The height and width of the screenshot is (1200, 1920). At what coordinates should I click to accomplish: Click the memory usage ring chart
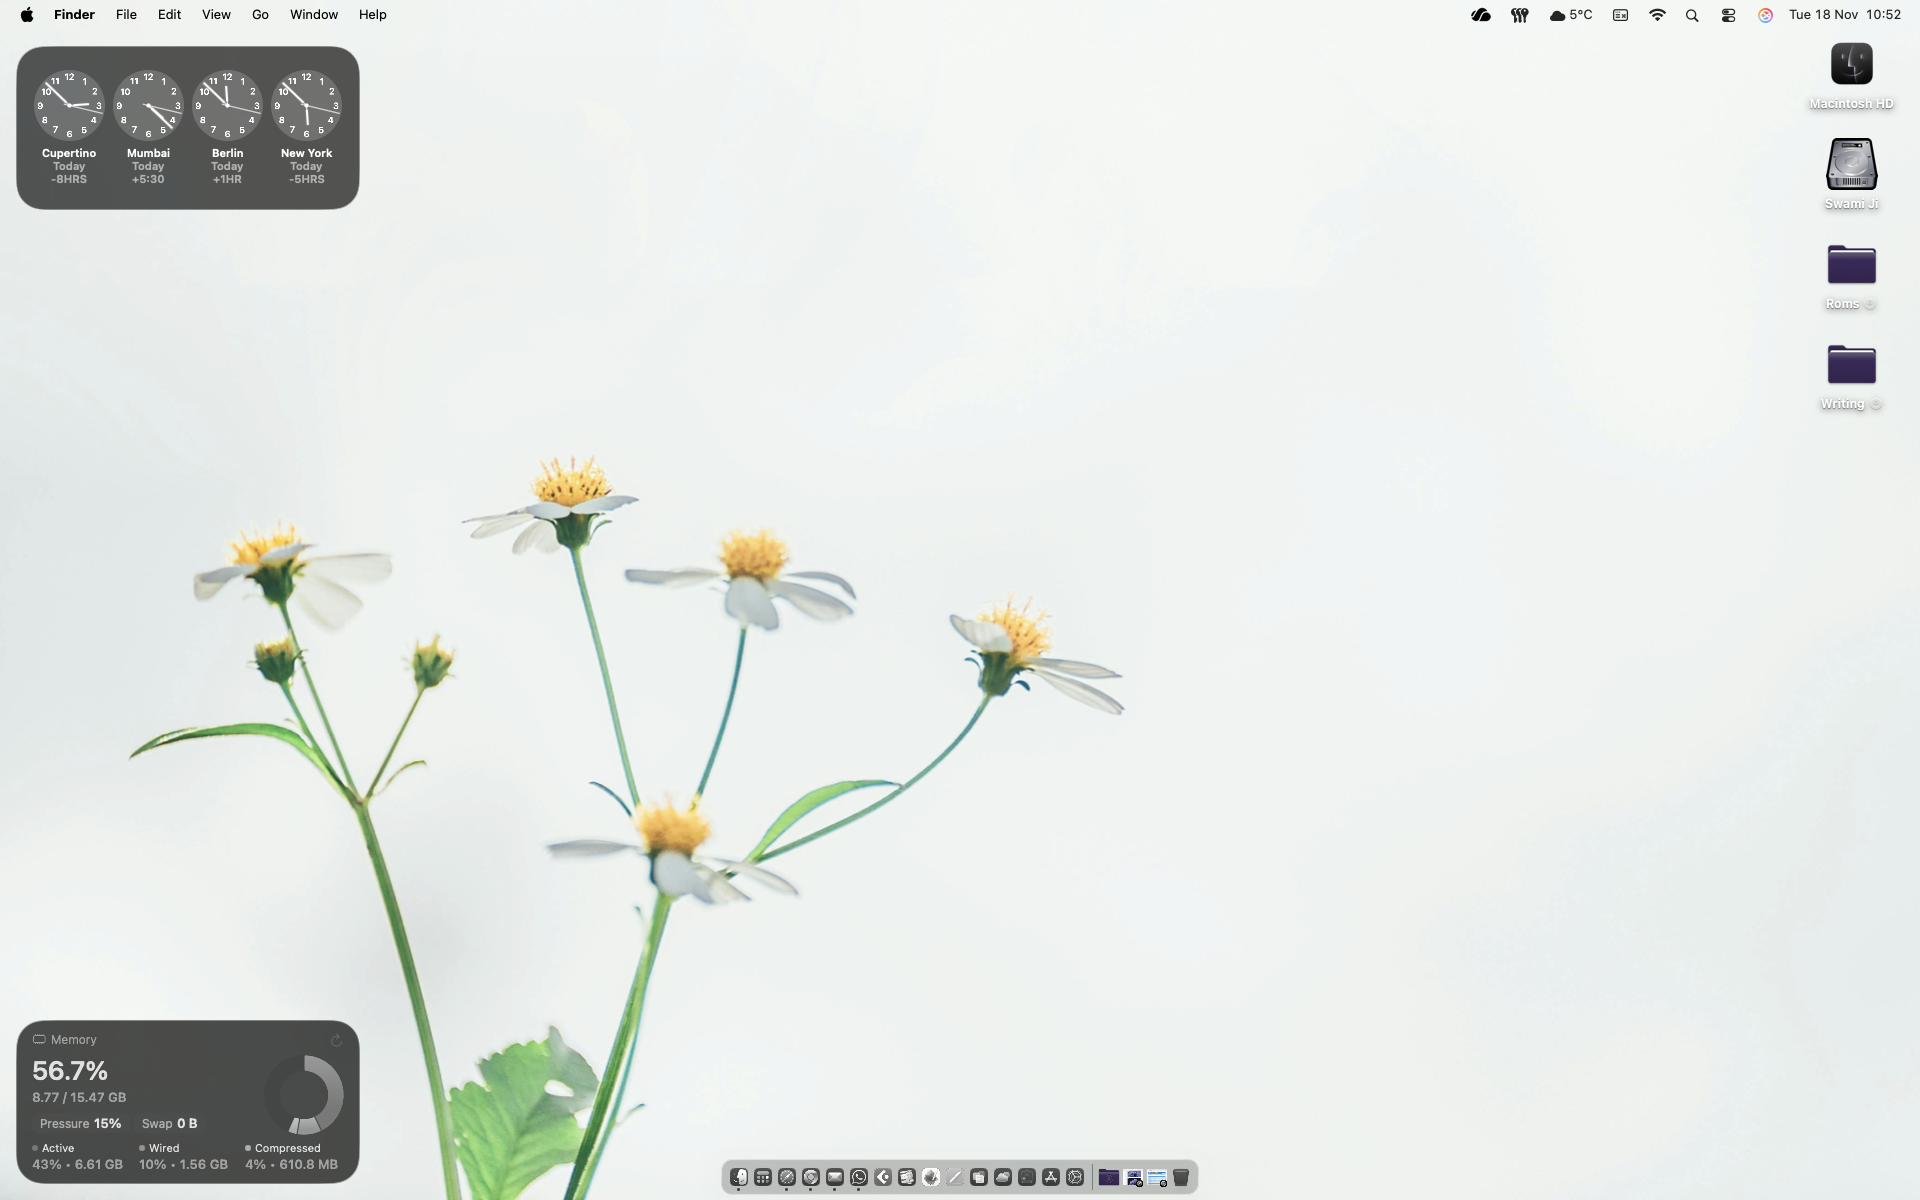pos(305,1093)
